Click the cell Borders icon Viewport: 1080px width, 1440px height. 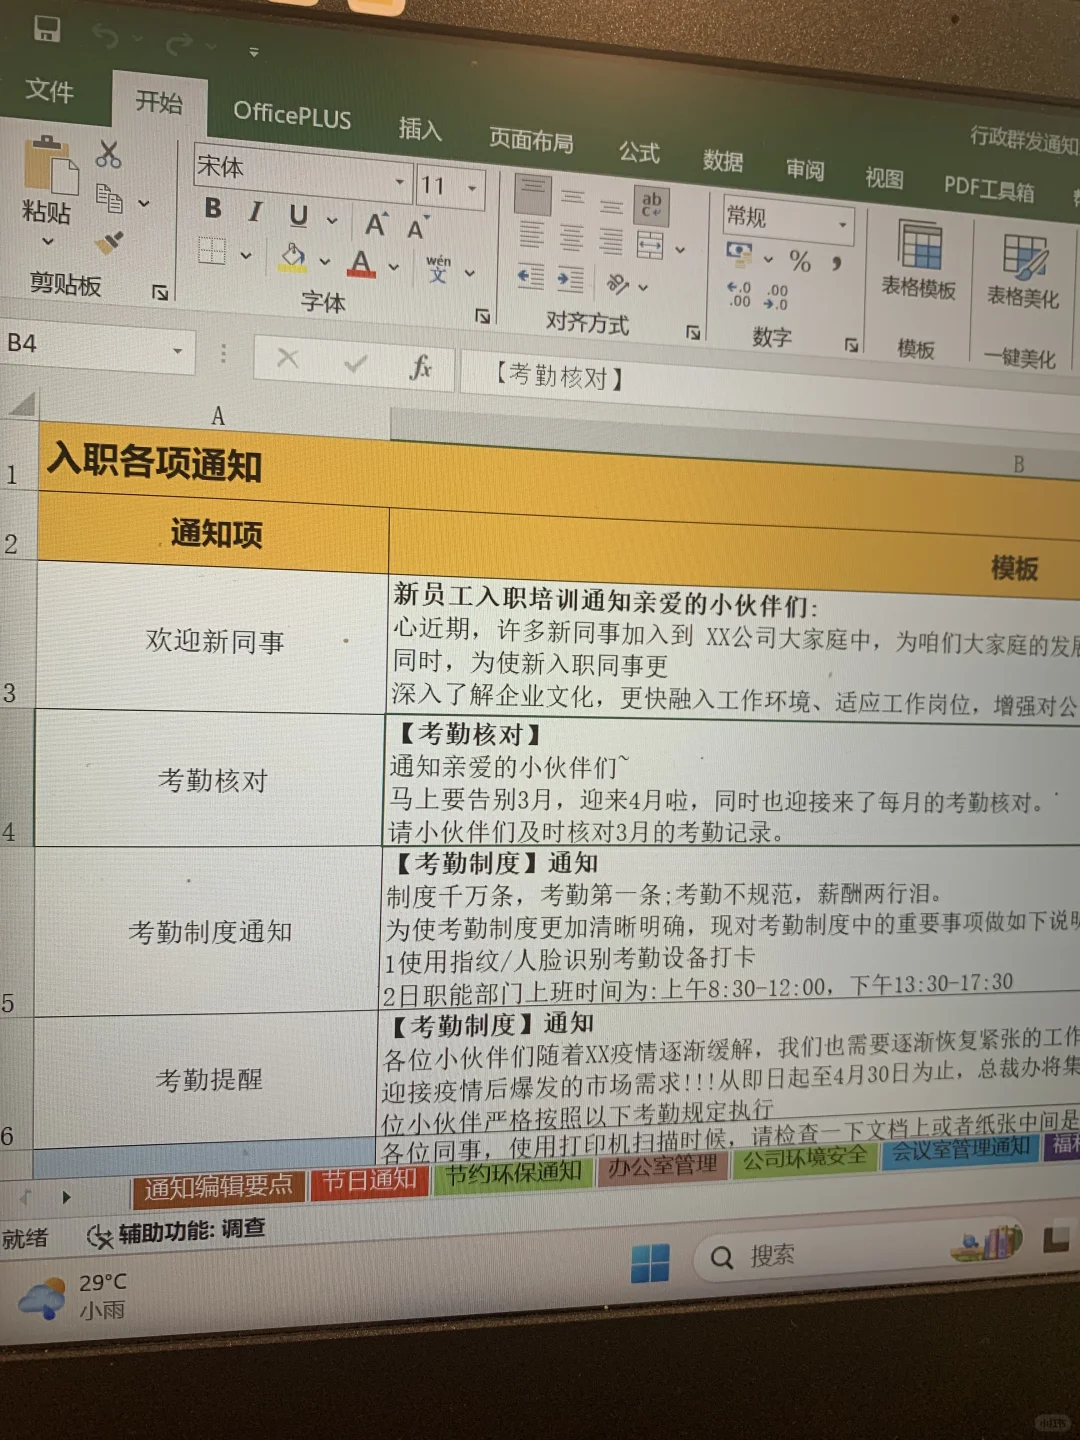(x=211, y=250)
